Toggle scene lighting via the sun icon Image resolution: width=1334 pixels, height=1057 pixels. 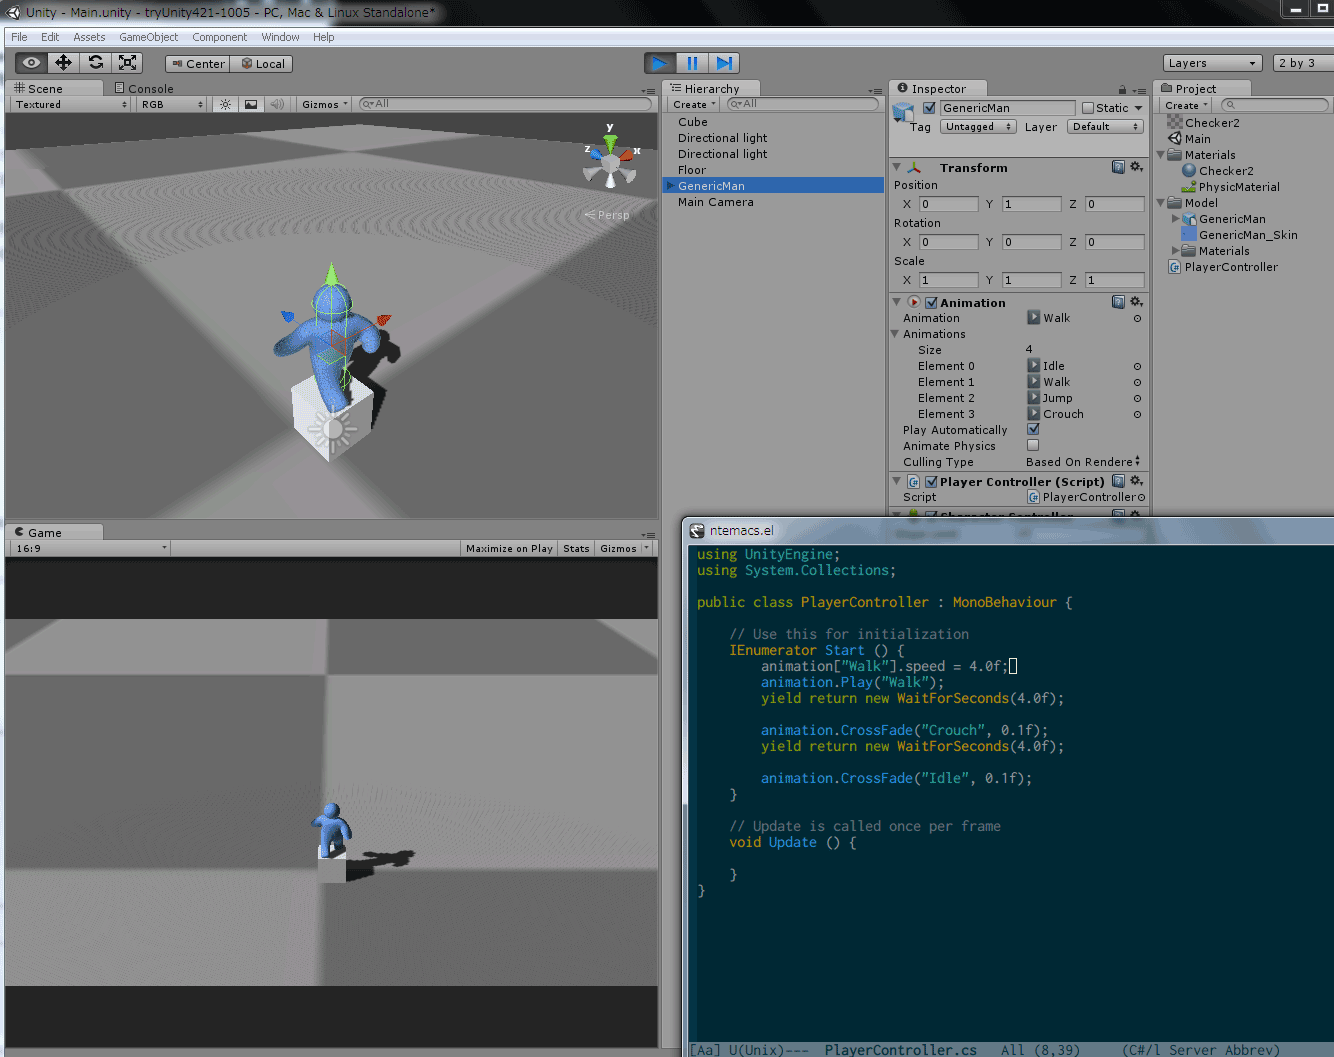point(226,104)
